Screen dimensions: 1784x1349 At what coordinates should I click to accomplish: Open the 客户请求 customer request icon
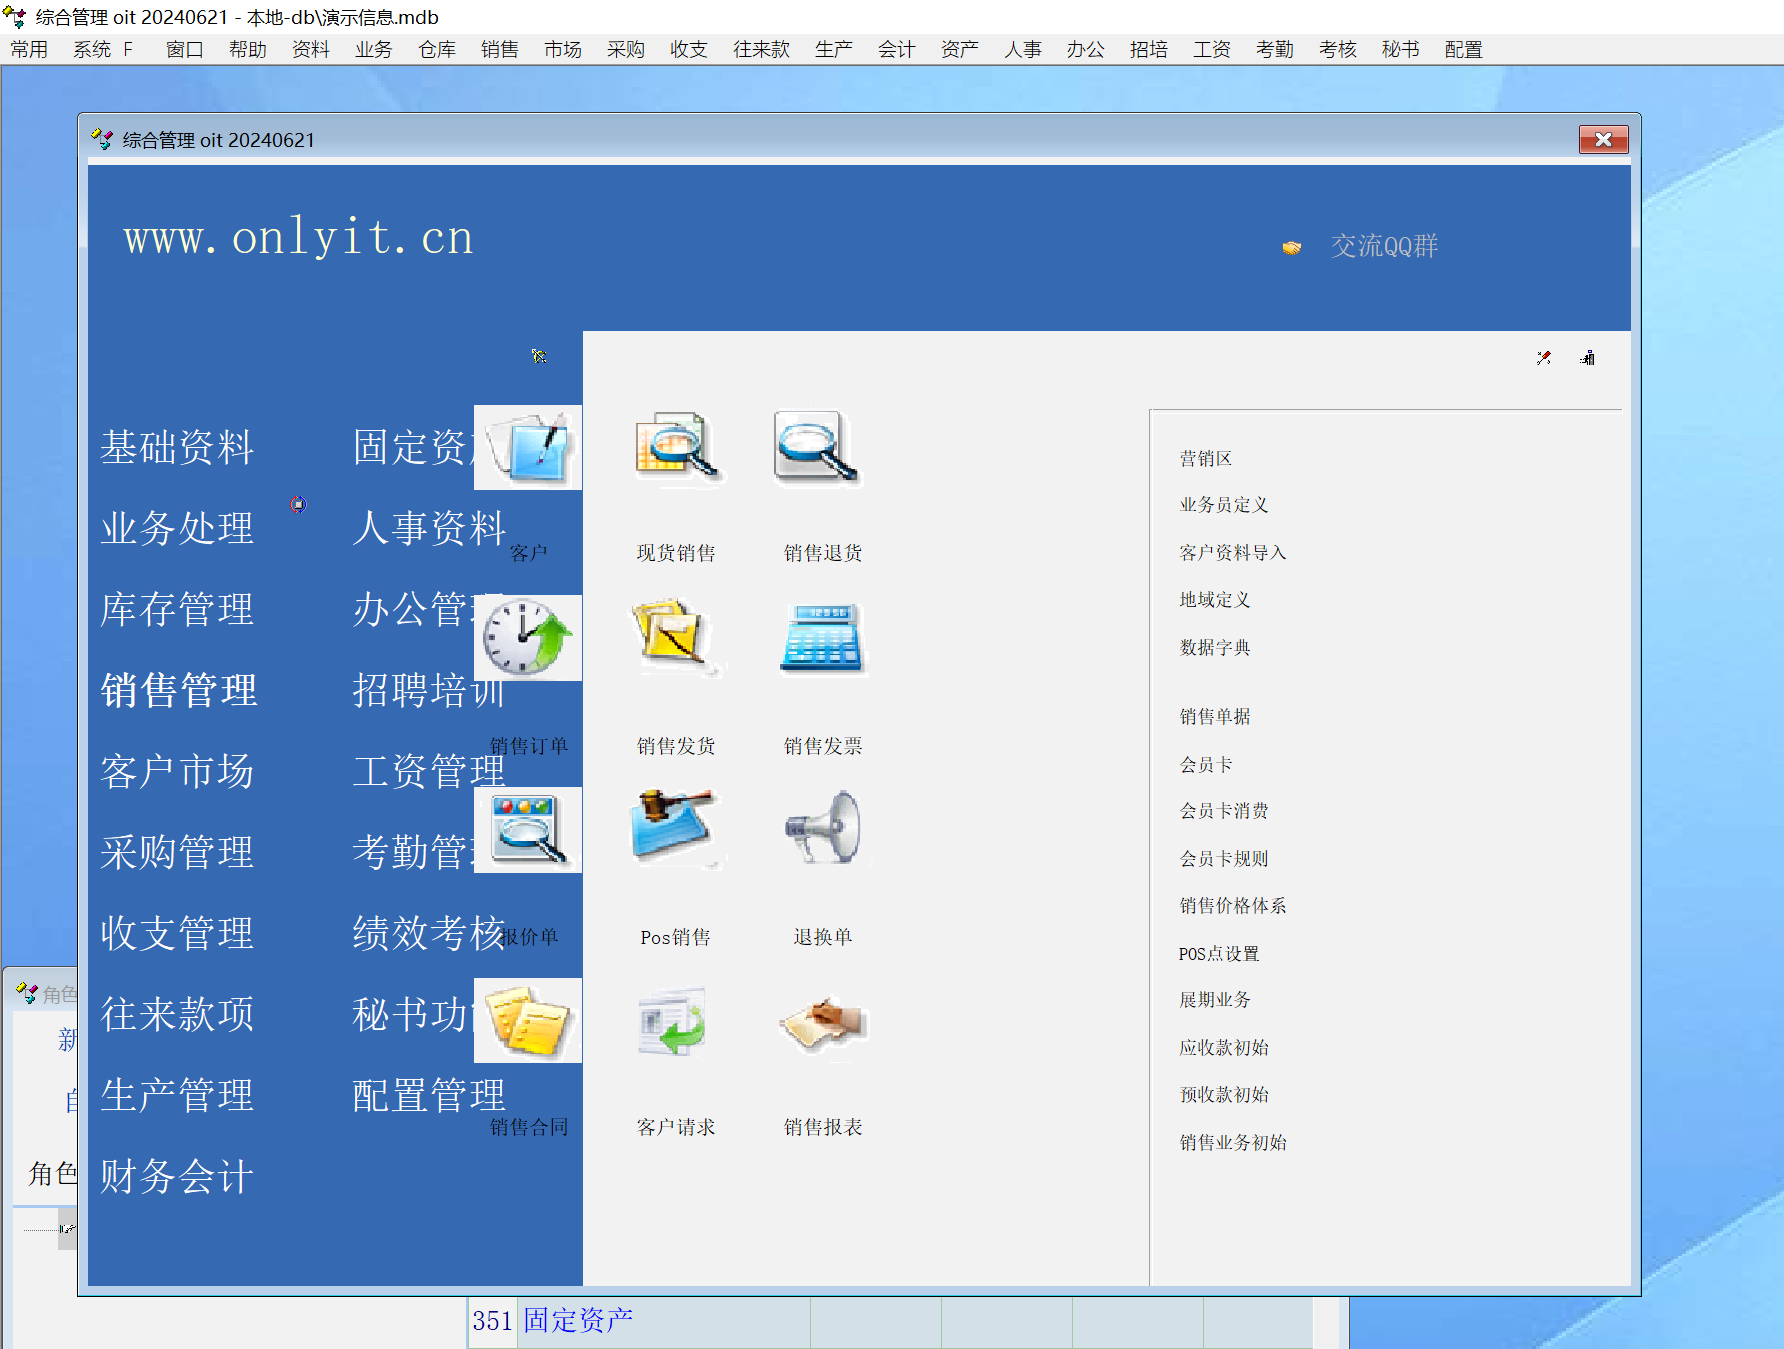point(674,1021)
